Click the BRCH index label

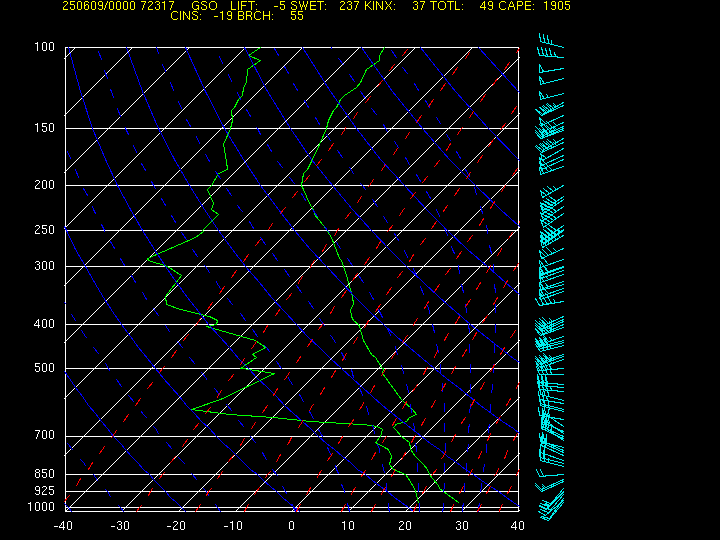[256, 16]
